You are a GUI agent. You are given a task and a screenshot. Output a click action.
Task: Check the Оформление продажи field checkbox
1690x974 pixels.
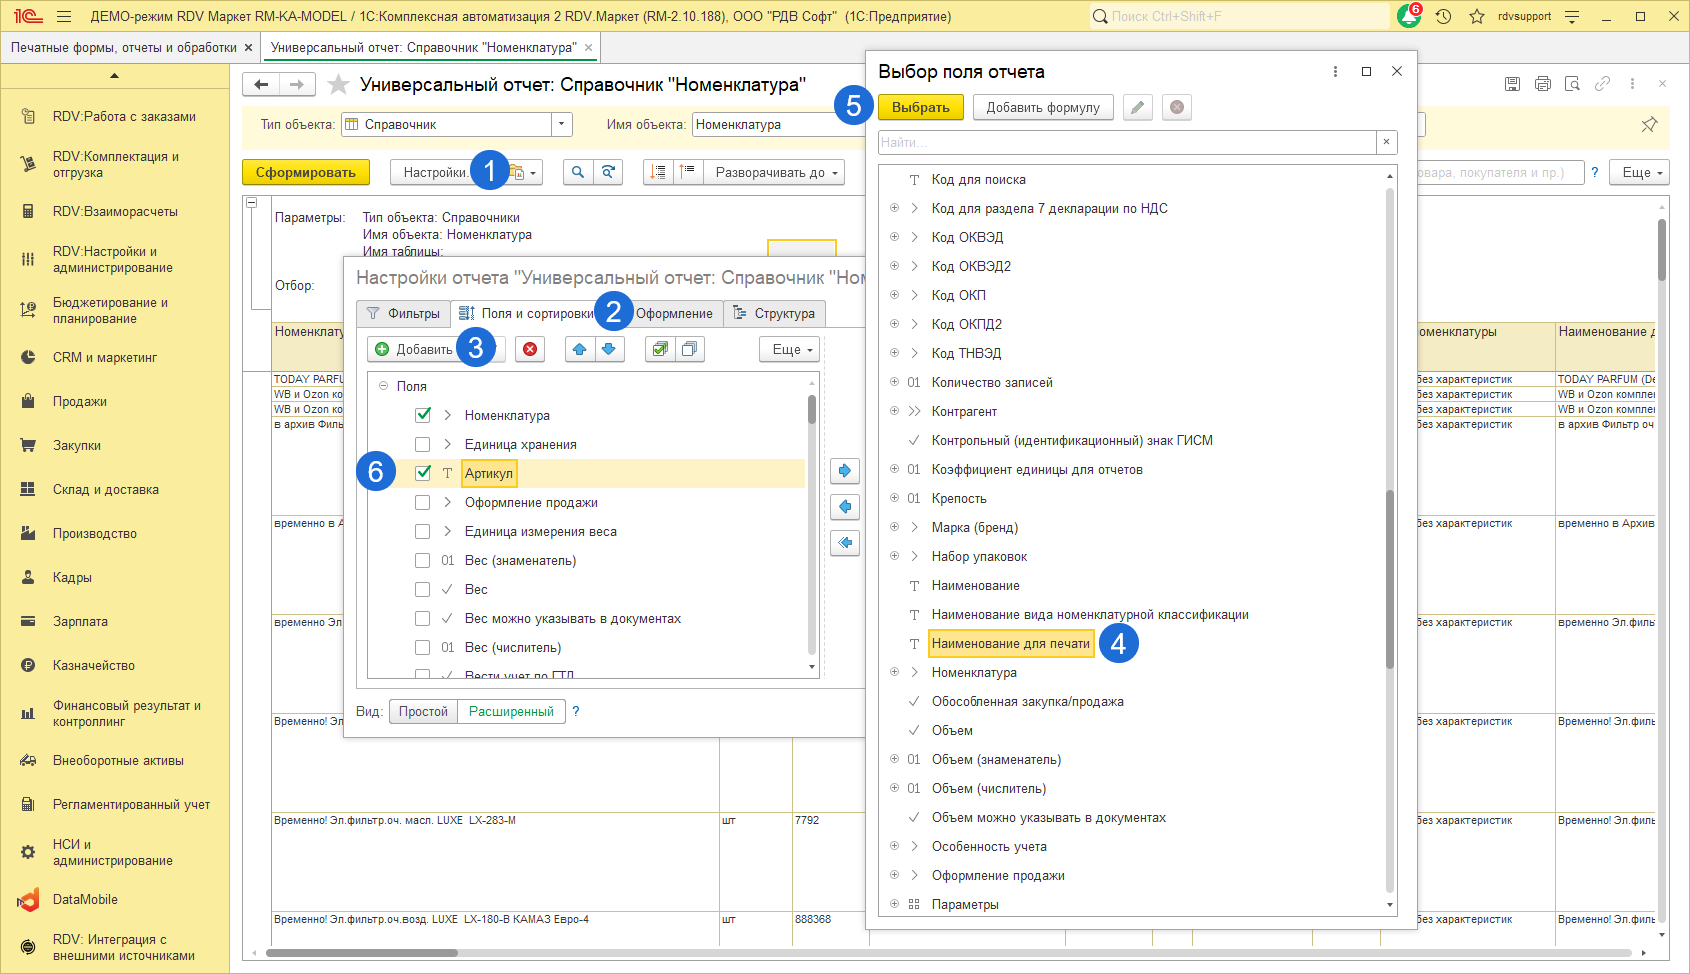(423, 502)
